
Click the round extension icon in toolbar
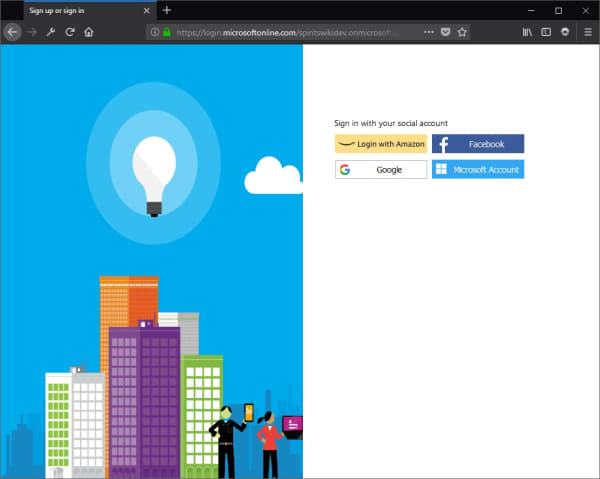(x=565, y=32)
